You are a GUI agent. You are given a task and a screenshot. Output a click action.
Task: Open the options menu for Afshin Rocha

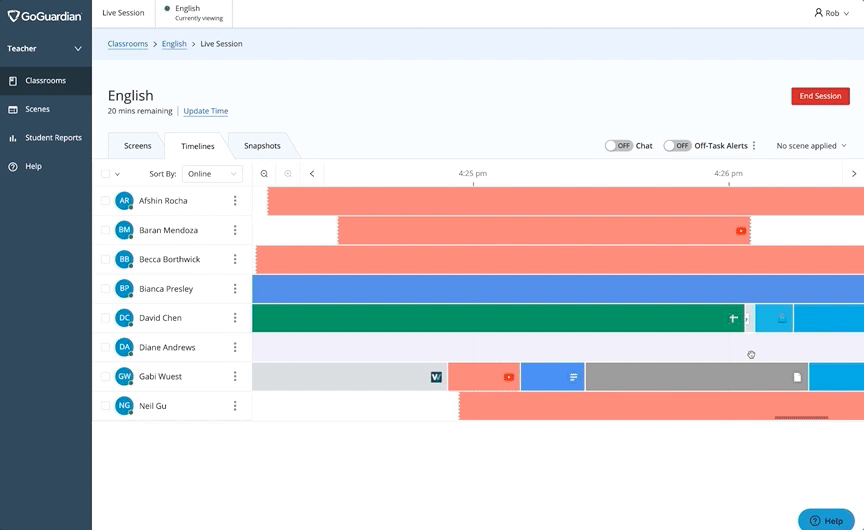[x=235, y=201]
